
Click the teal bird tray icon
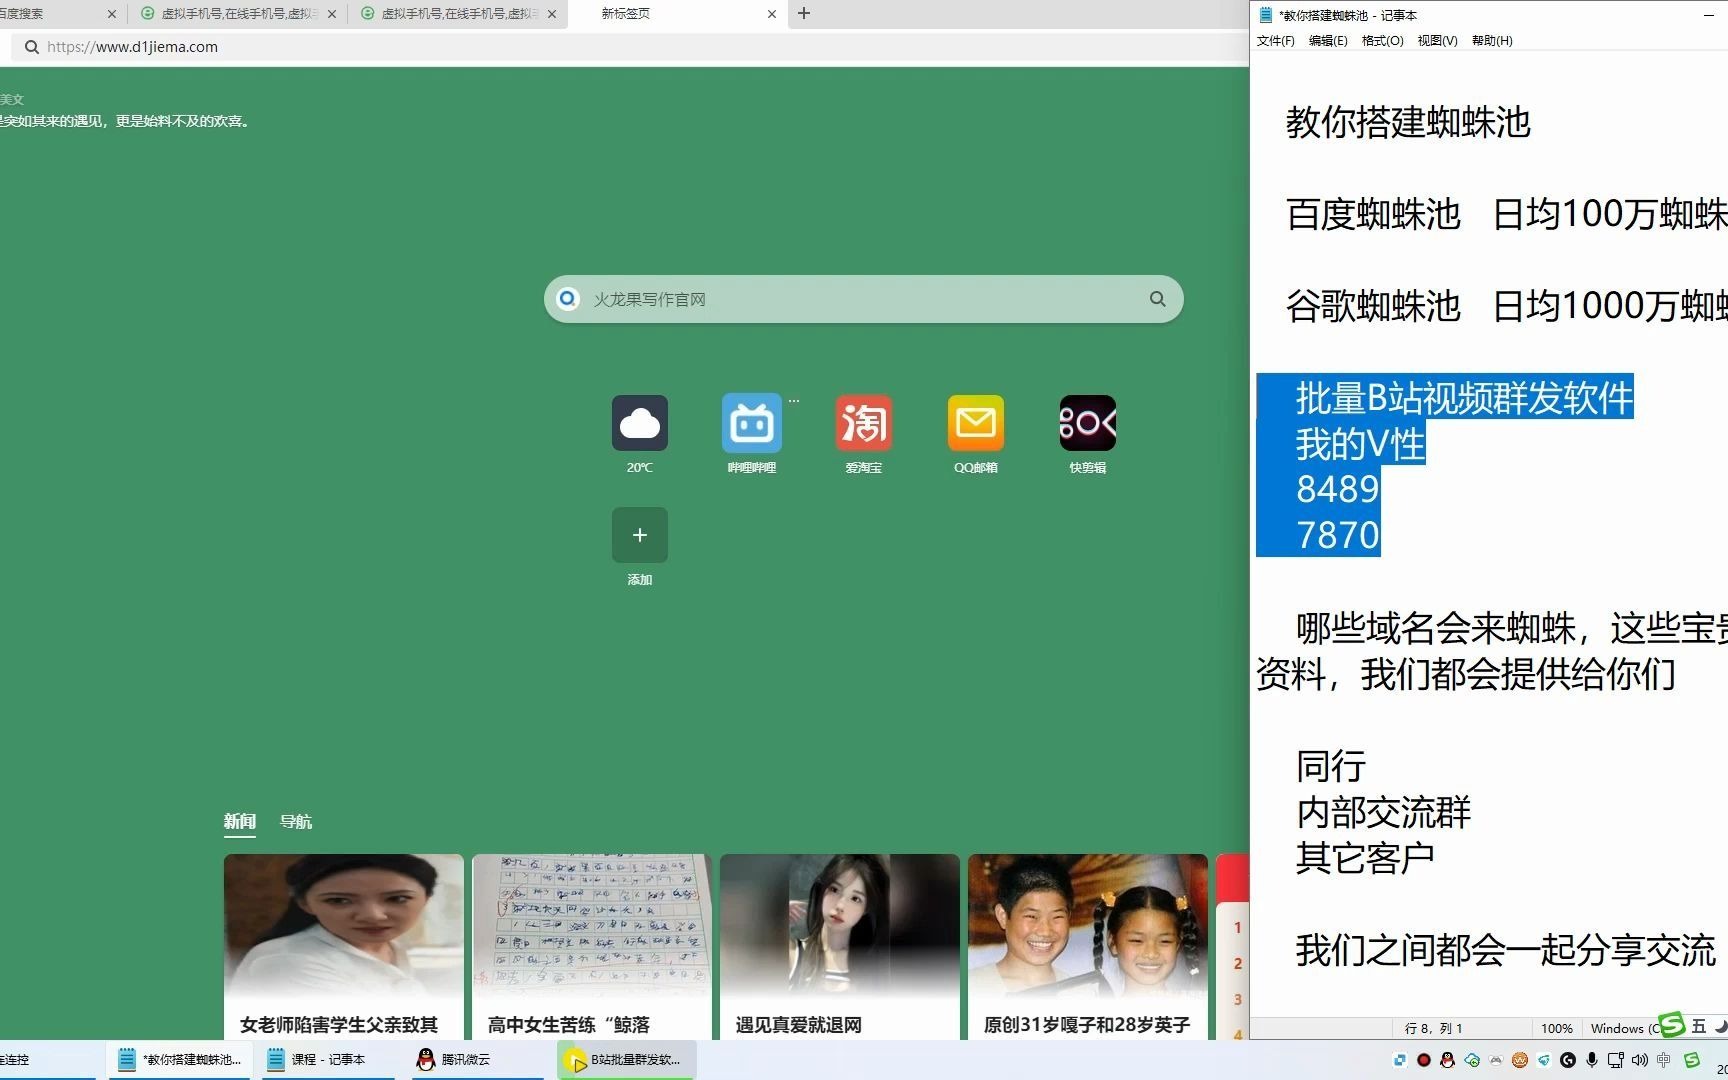(x=1544, y=1060)
